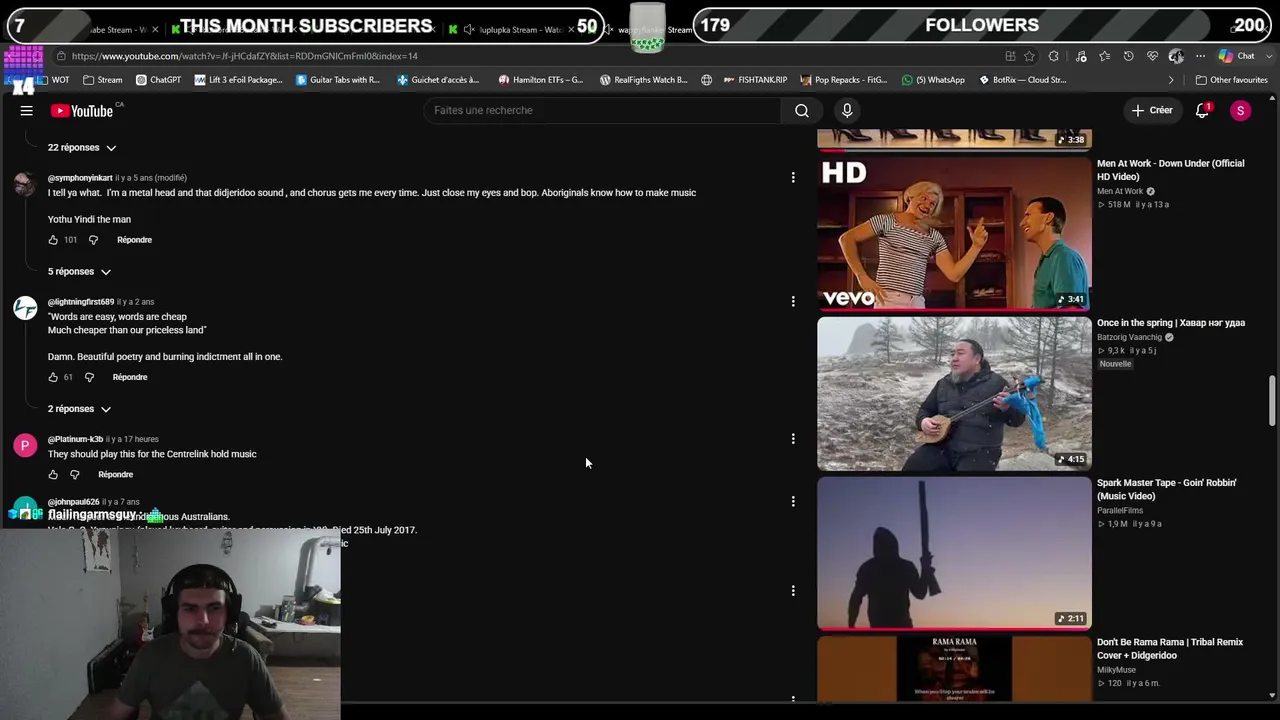Open @symphonyinkart channel link

(x=80, y=178)
